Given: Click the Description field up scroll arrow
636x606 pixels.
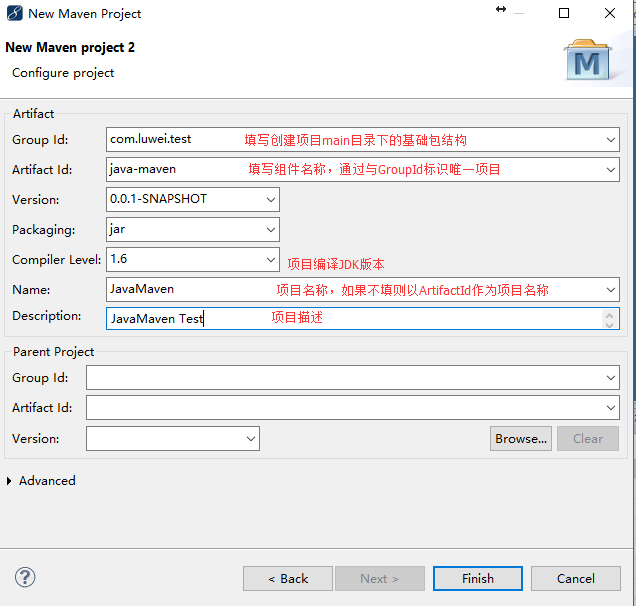Looking at the screenshot, I should (609, 315).
